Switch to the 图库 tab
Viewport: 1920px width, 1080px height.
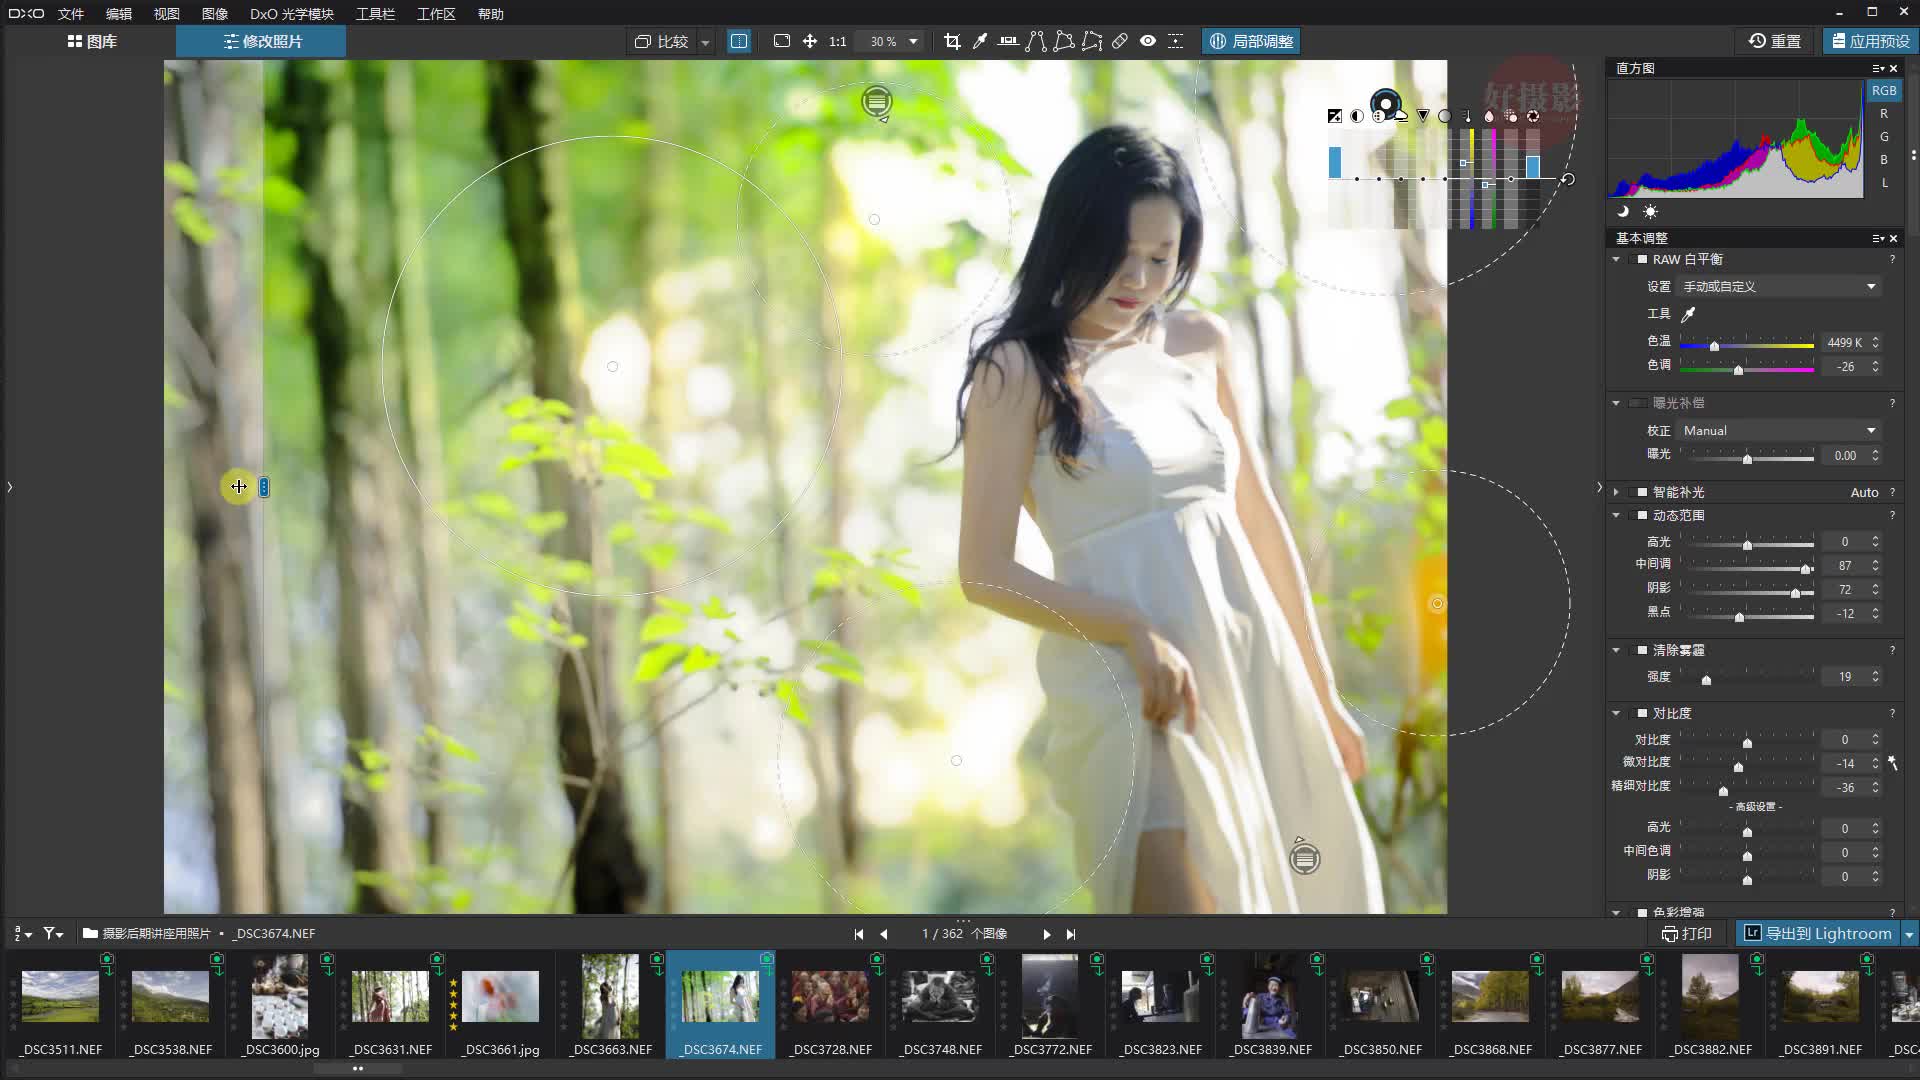[x=94, y=41]
